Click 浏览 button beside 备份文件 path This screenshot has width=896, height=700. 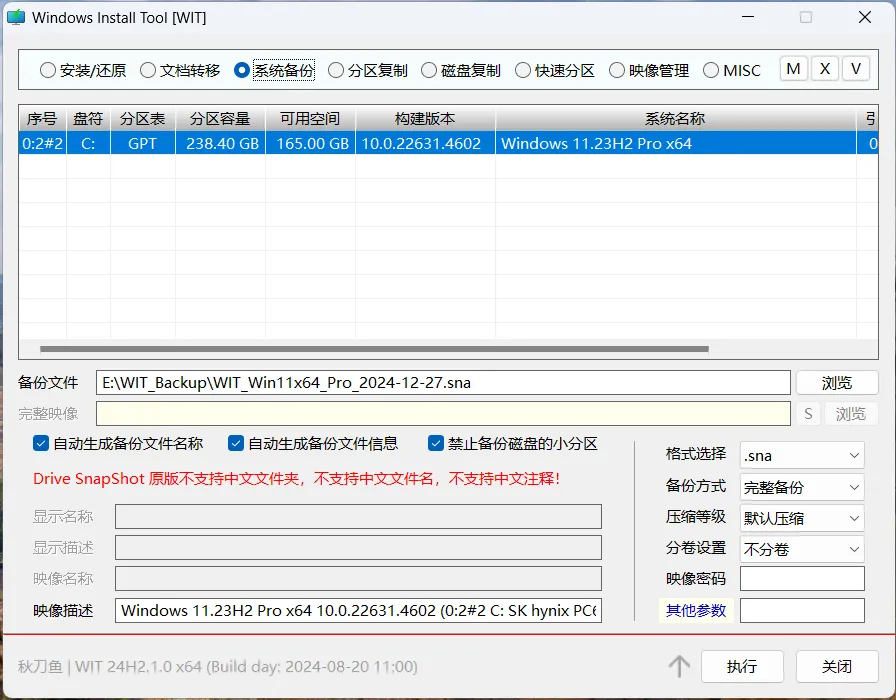(837, 382)
